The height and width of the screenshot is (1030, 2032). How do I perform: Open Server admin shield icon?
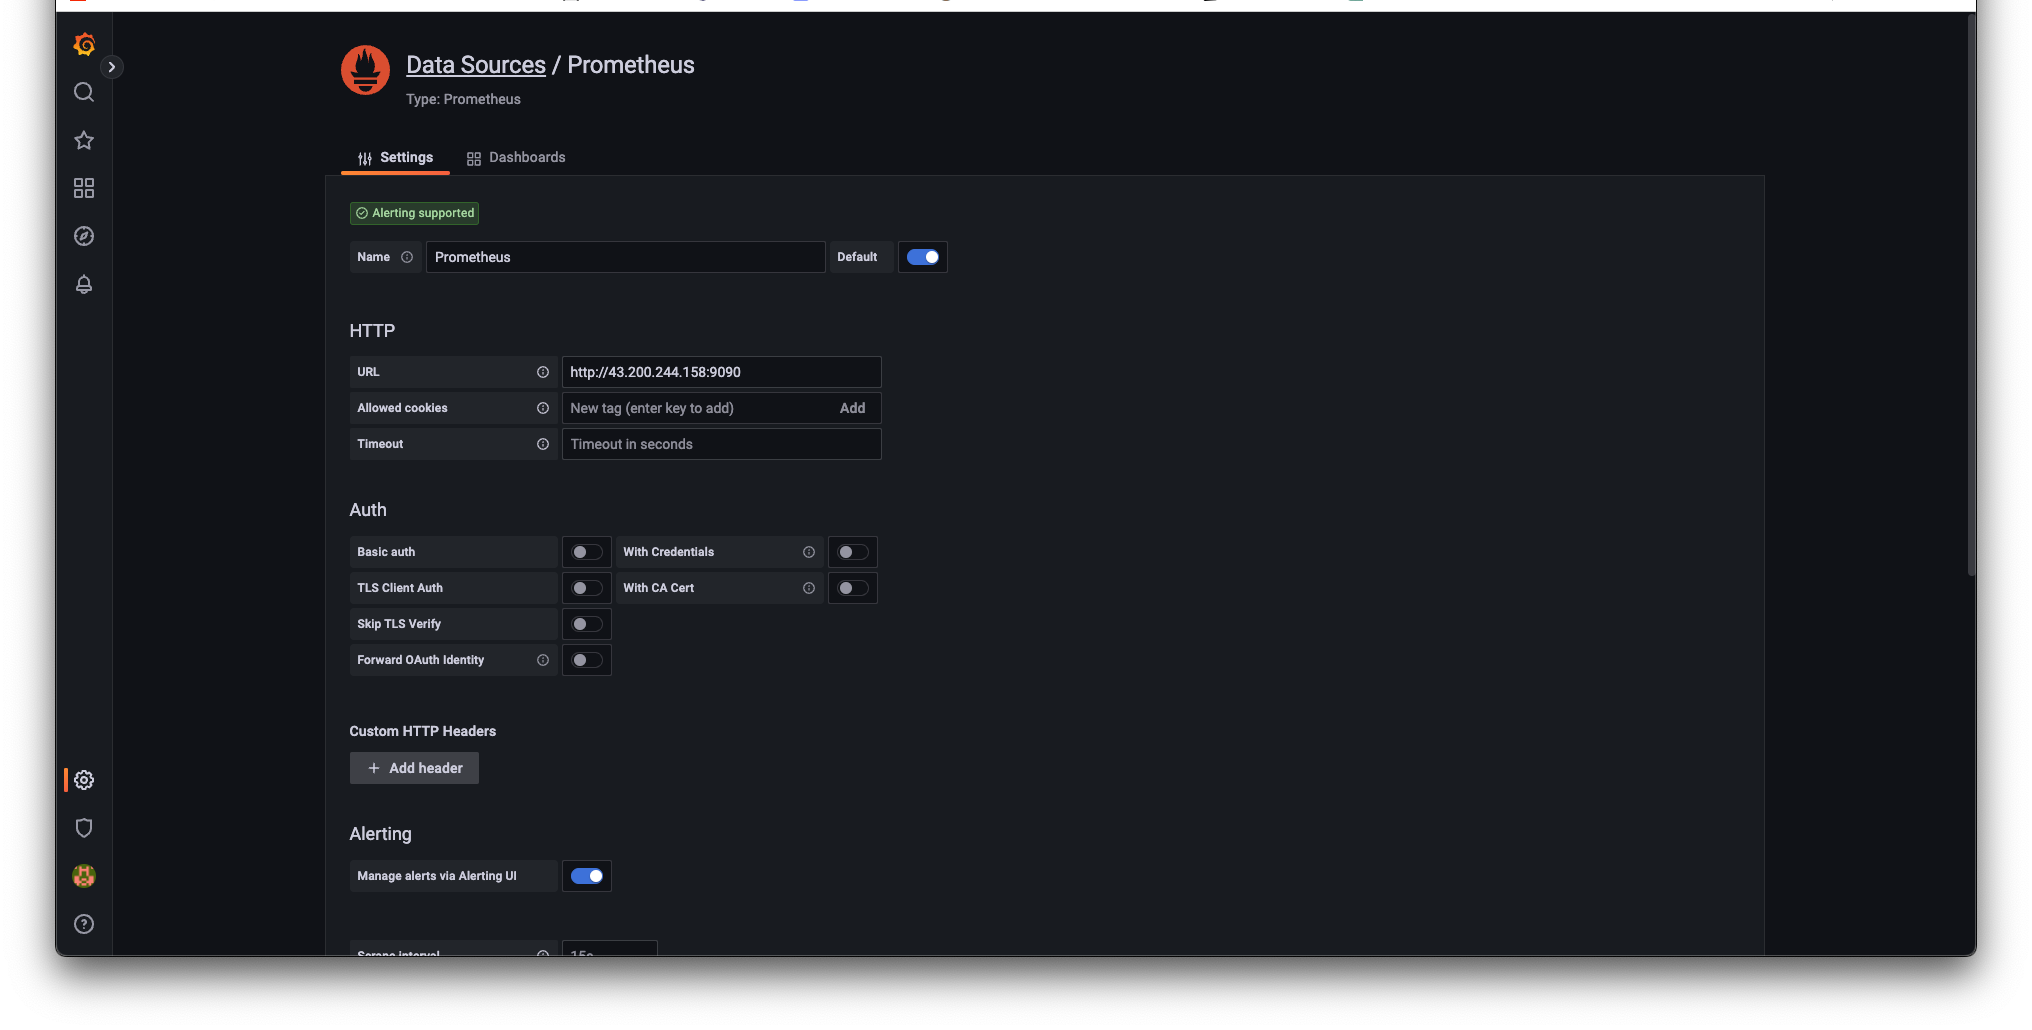coord(84,828)
